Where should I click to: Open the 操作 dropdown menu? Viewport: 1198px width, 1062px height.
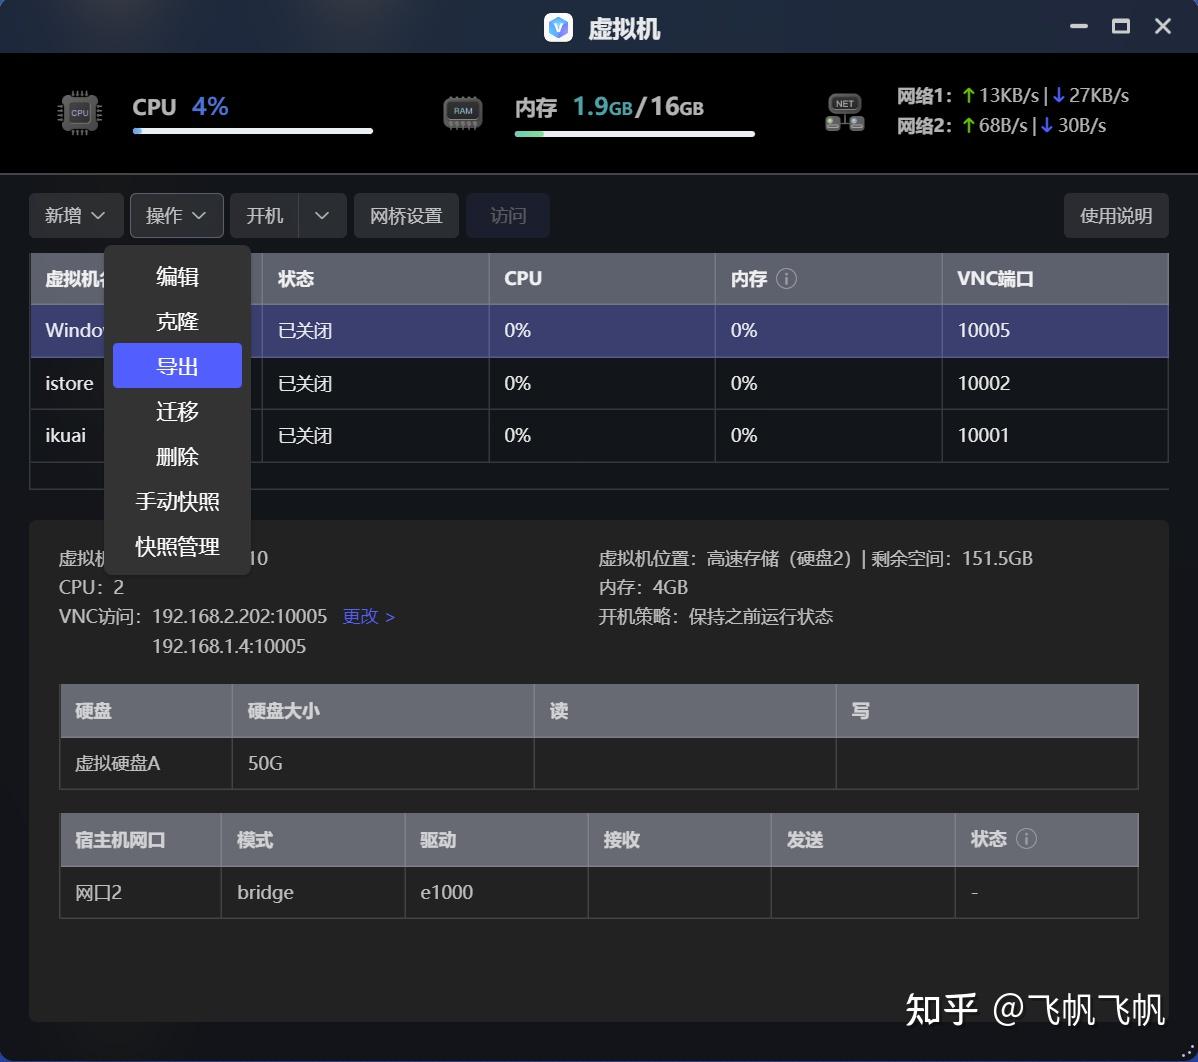176,215
